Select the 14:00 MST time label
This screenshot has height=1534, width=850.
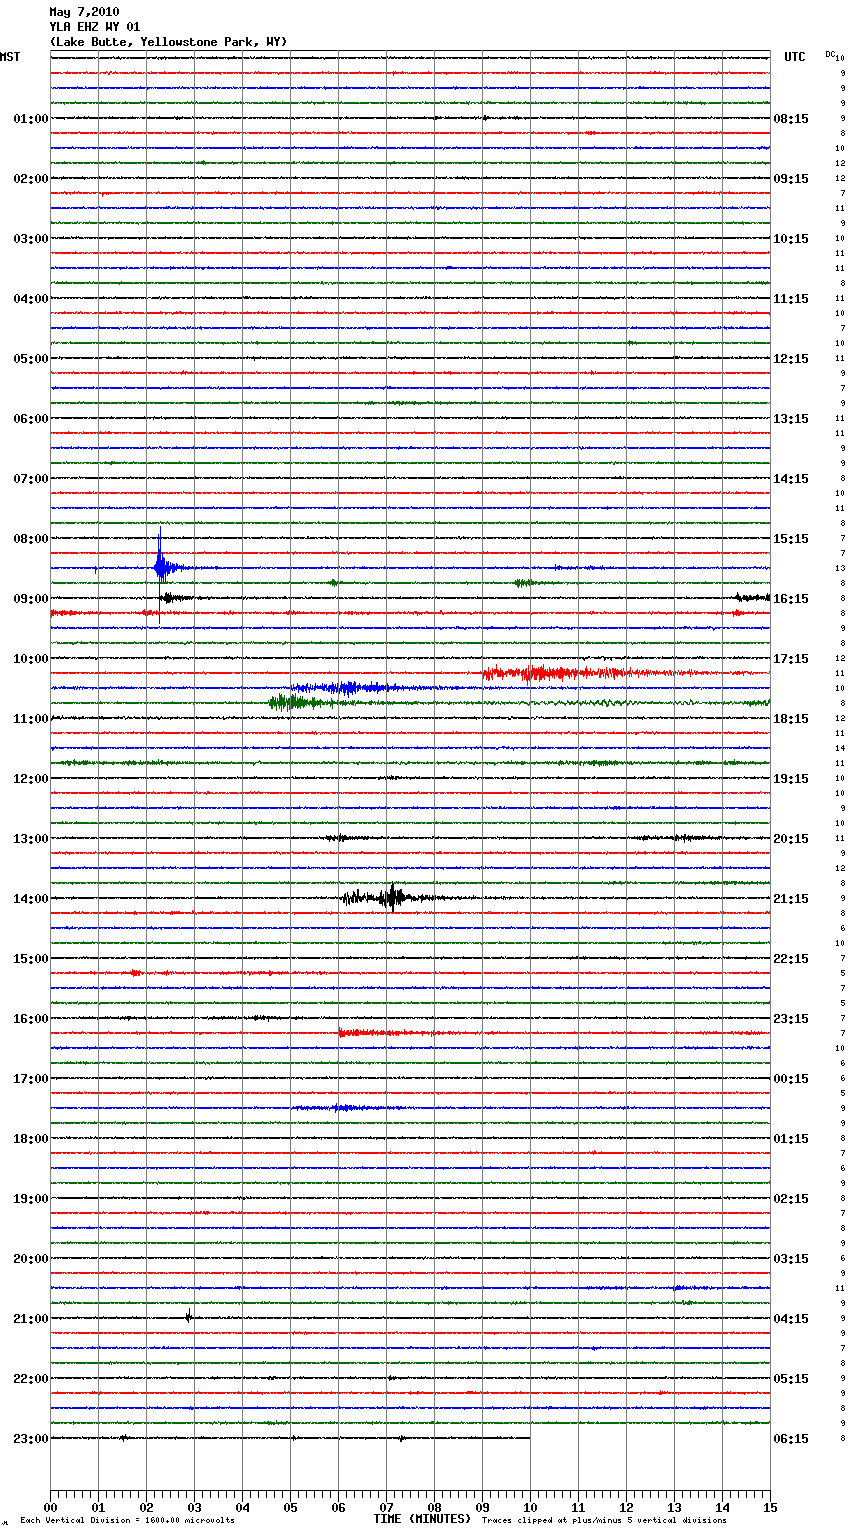(x=30, y=899)
